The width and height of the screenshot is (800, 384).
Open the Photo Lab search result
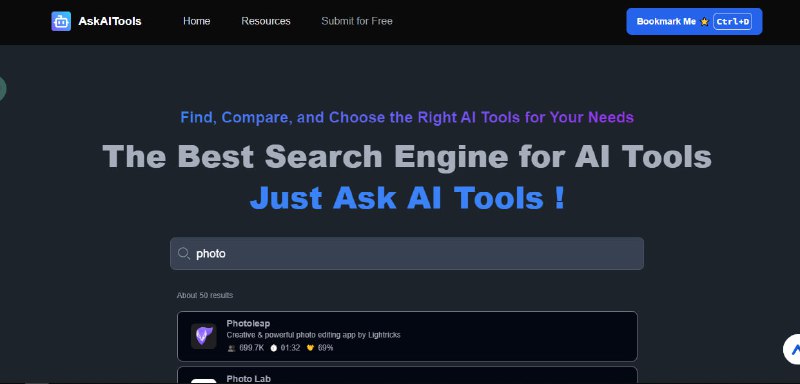(x=407, y=375)
